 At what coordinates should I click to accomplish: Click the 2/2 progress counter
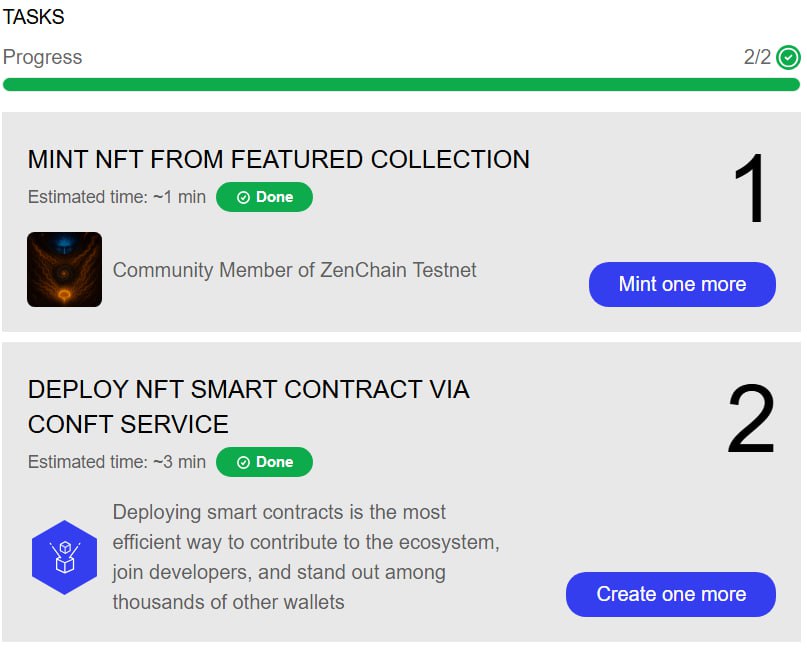pos(757,57)
